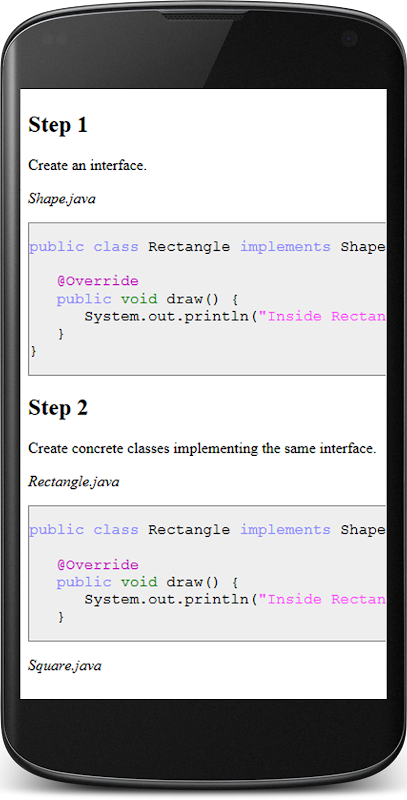Click "Inside Rectan" string in Step 1 code
Viewport: 407px width, 800px height.
point(322,316)
